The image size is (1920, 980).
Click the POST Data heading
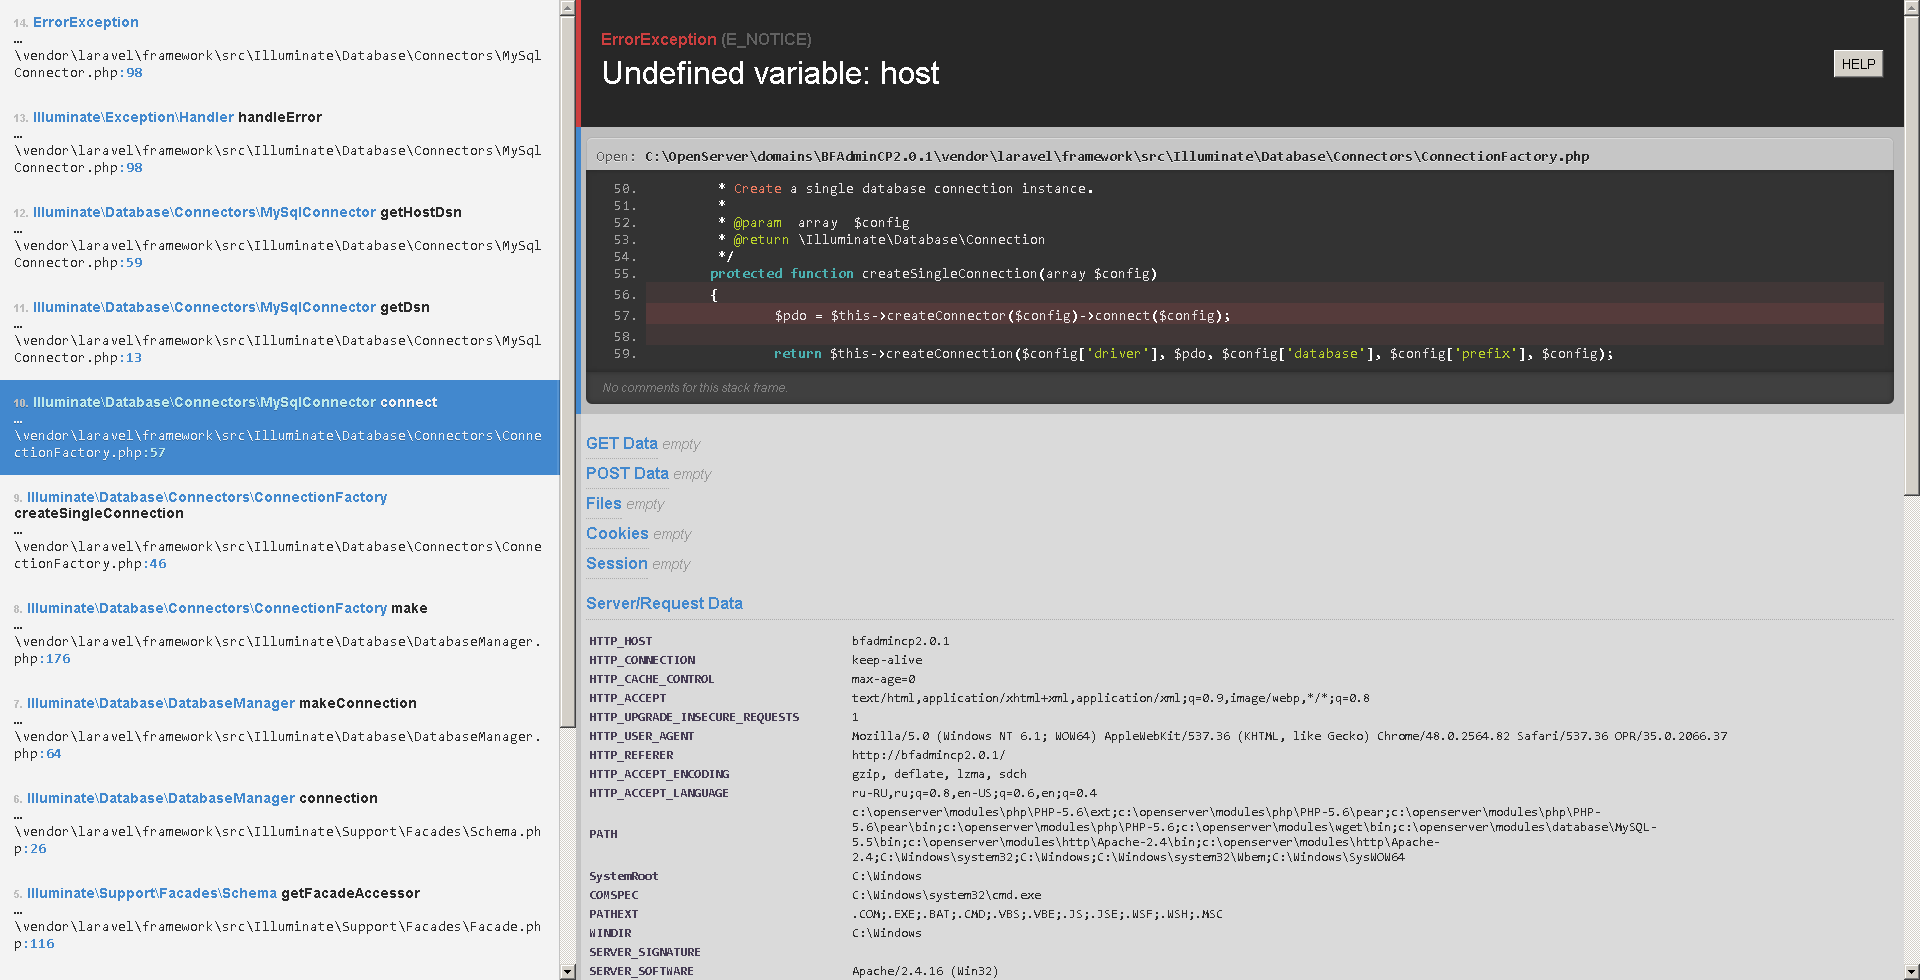627,473
